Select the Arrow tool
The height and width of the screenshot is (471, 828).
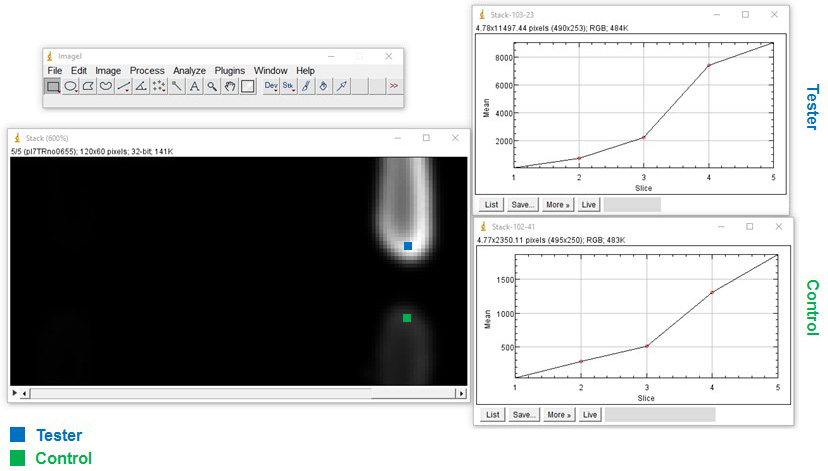pyautogui.click(x=342, y=86)
